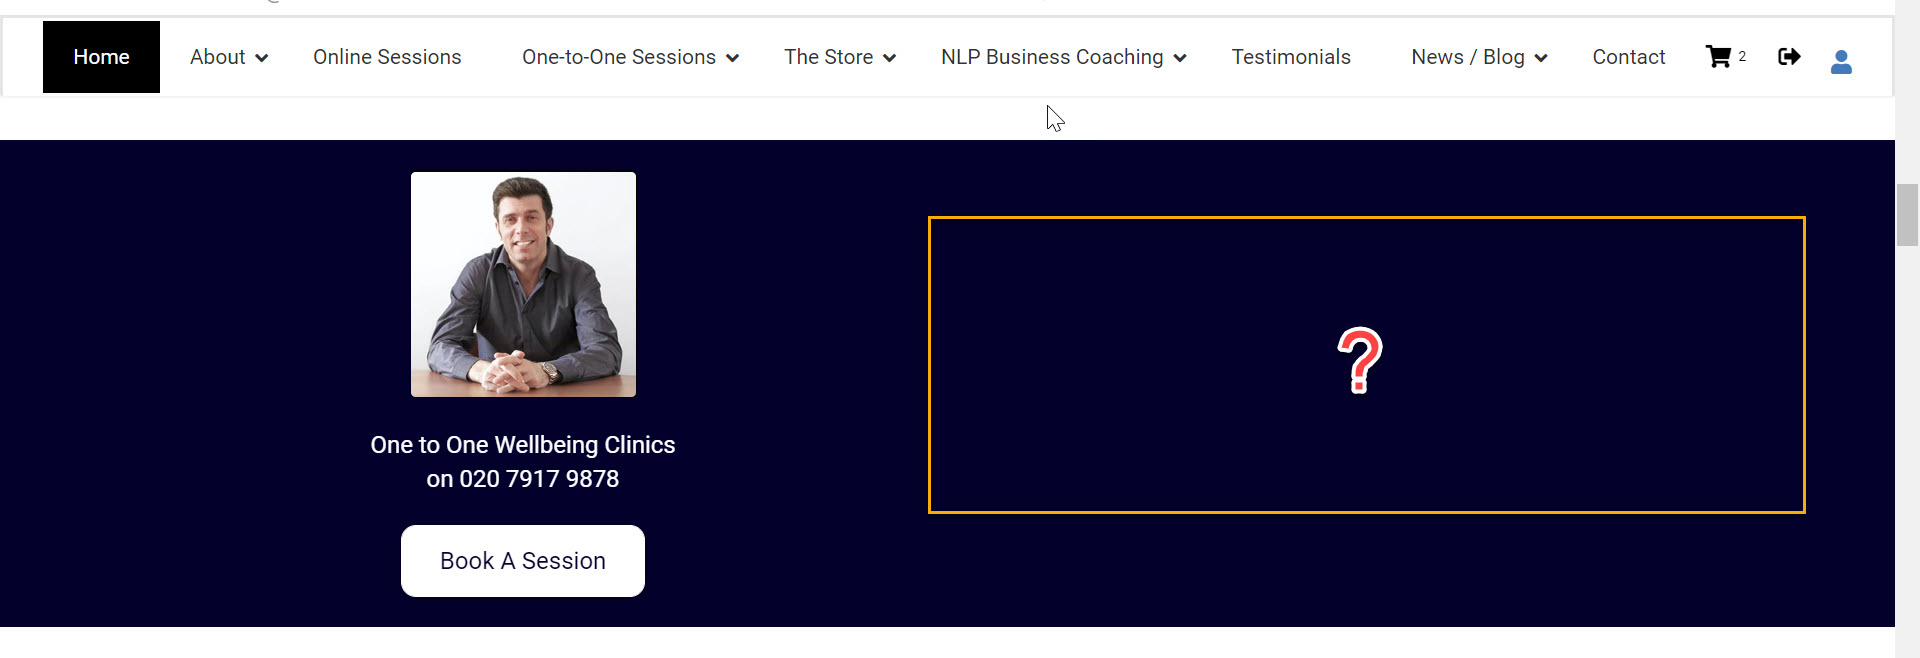Expand The Store dropdown chevron
Viewport: 1920px width, 658px height.
(890, 58)
